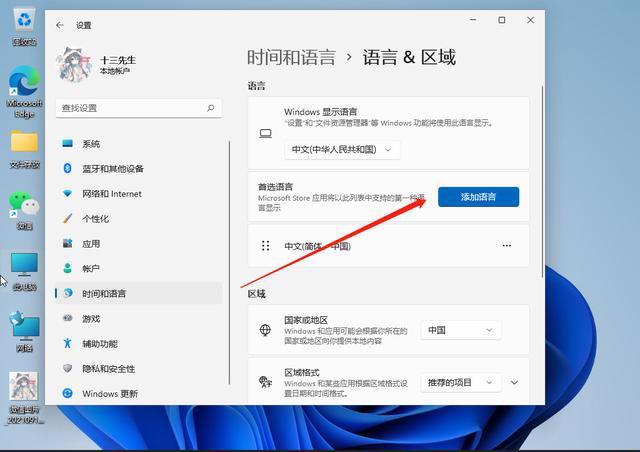Screen dimensions: 640x452
Task: Select 蓝牙和其他设备 in the sidebar
Action: 139,168
